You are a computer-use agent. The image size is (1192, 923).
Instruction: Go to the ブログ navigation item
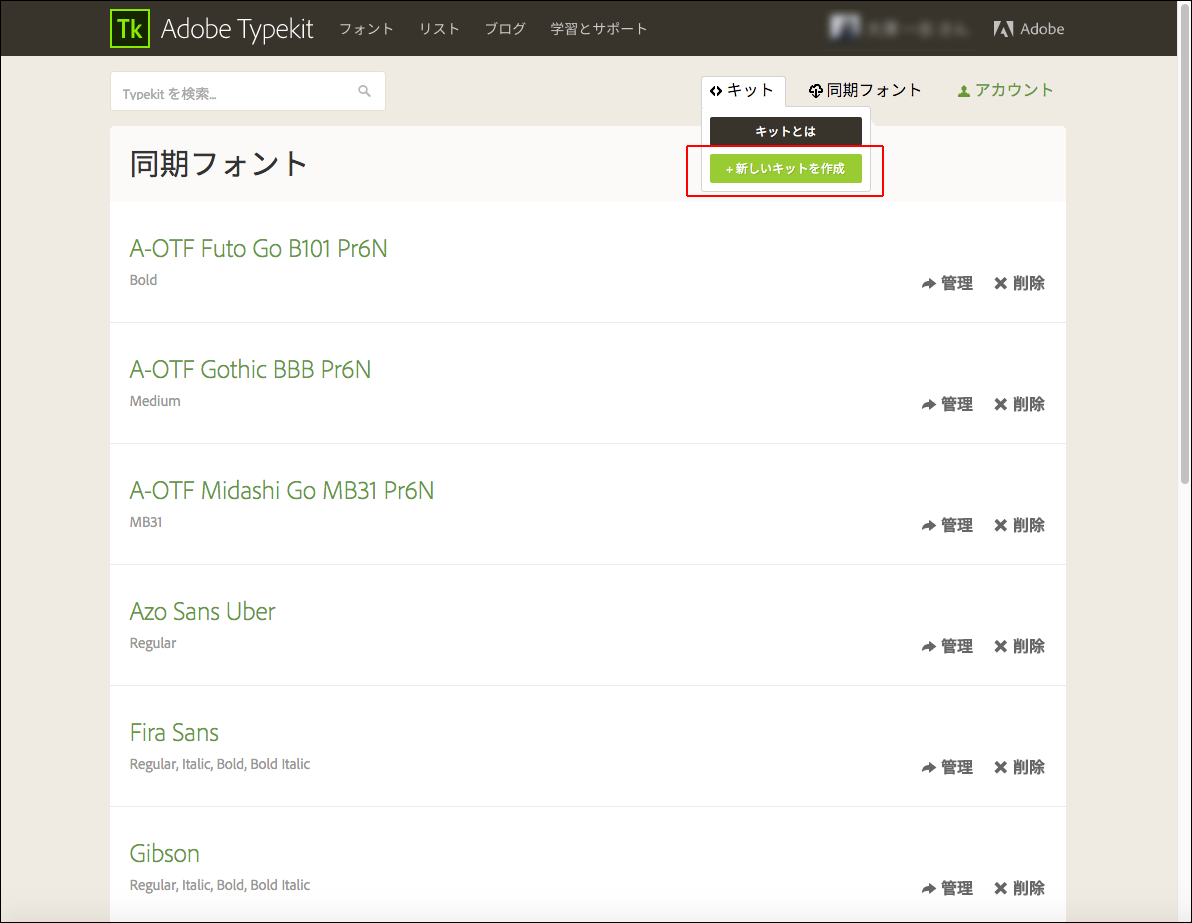[x=506, y=29]
